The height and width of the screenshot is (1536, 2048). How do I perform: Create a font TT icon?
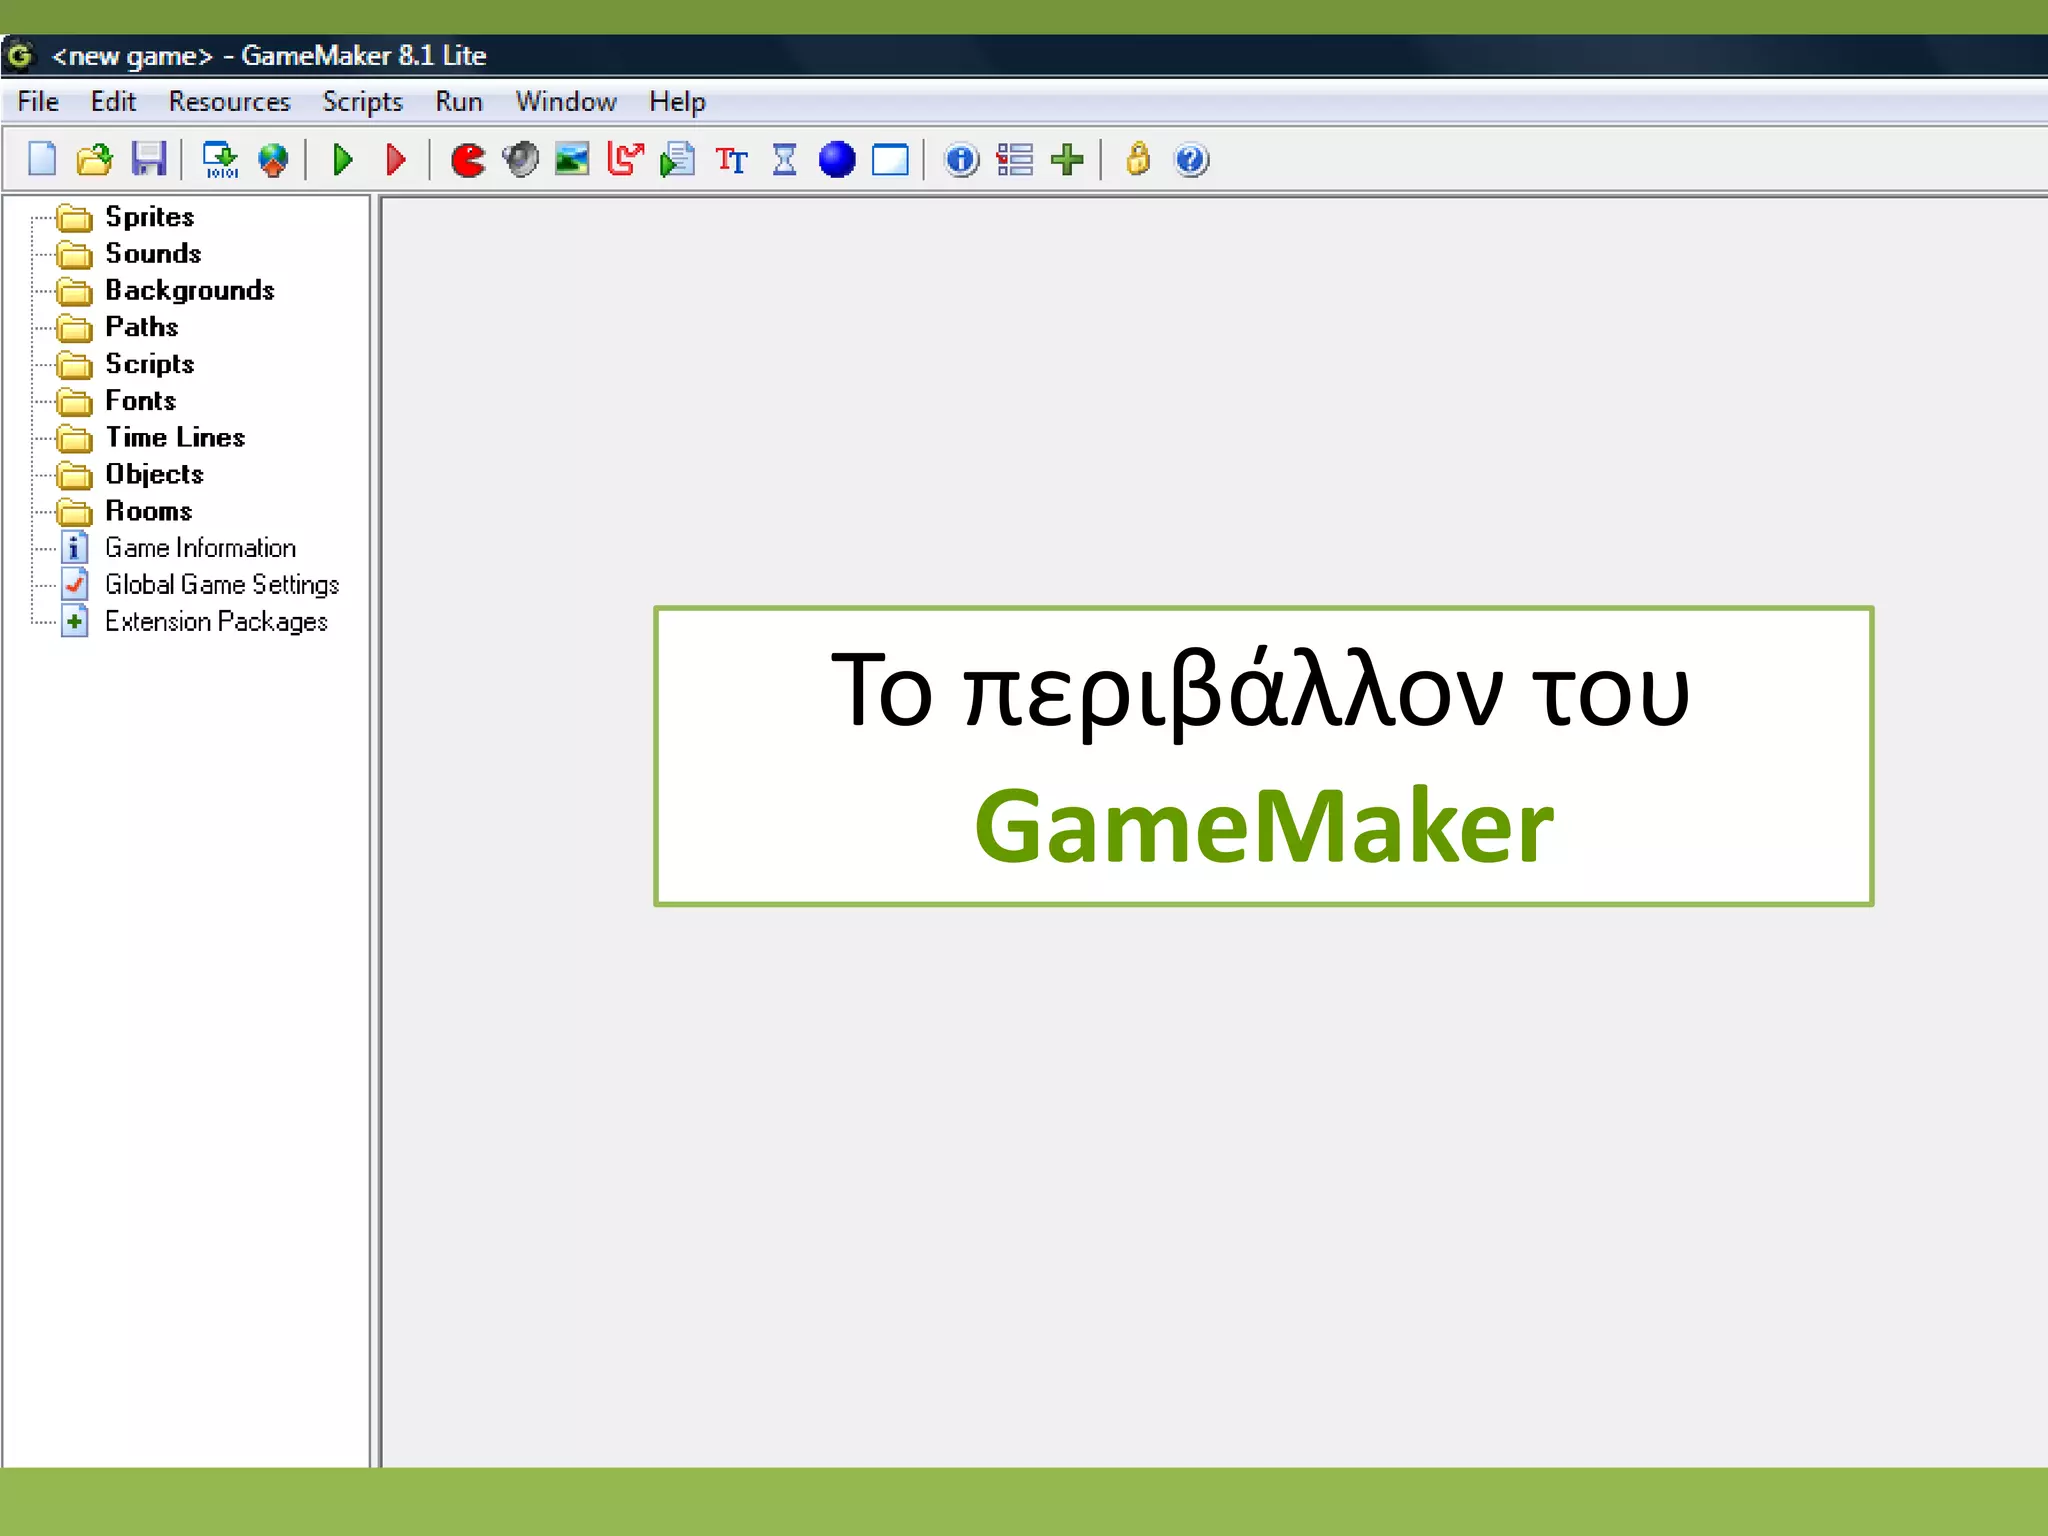731,160
